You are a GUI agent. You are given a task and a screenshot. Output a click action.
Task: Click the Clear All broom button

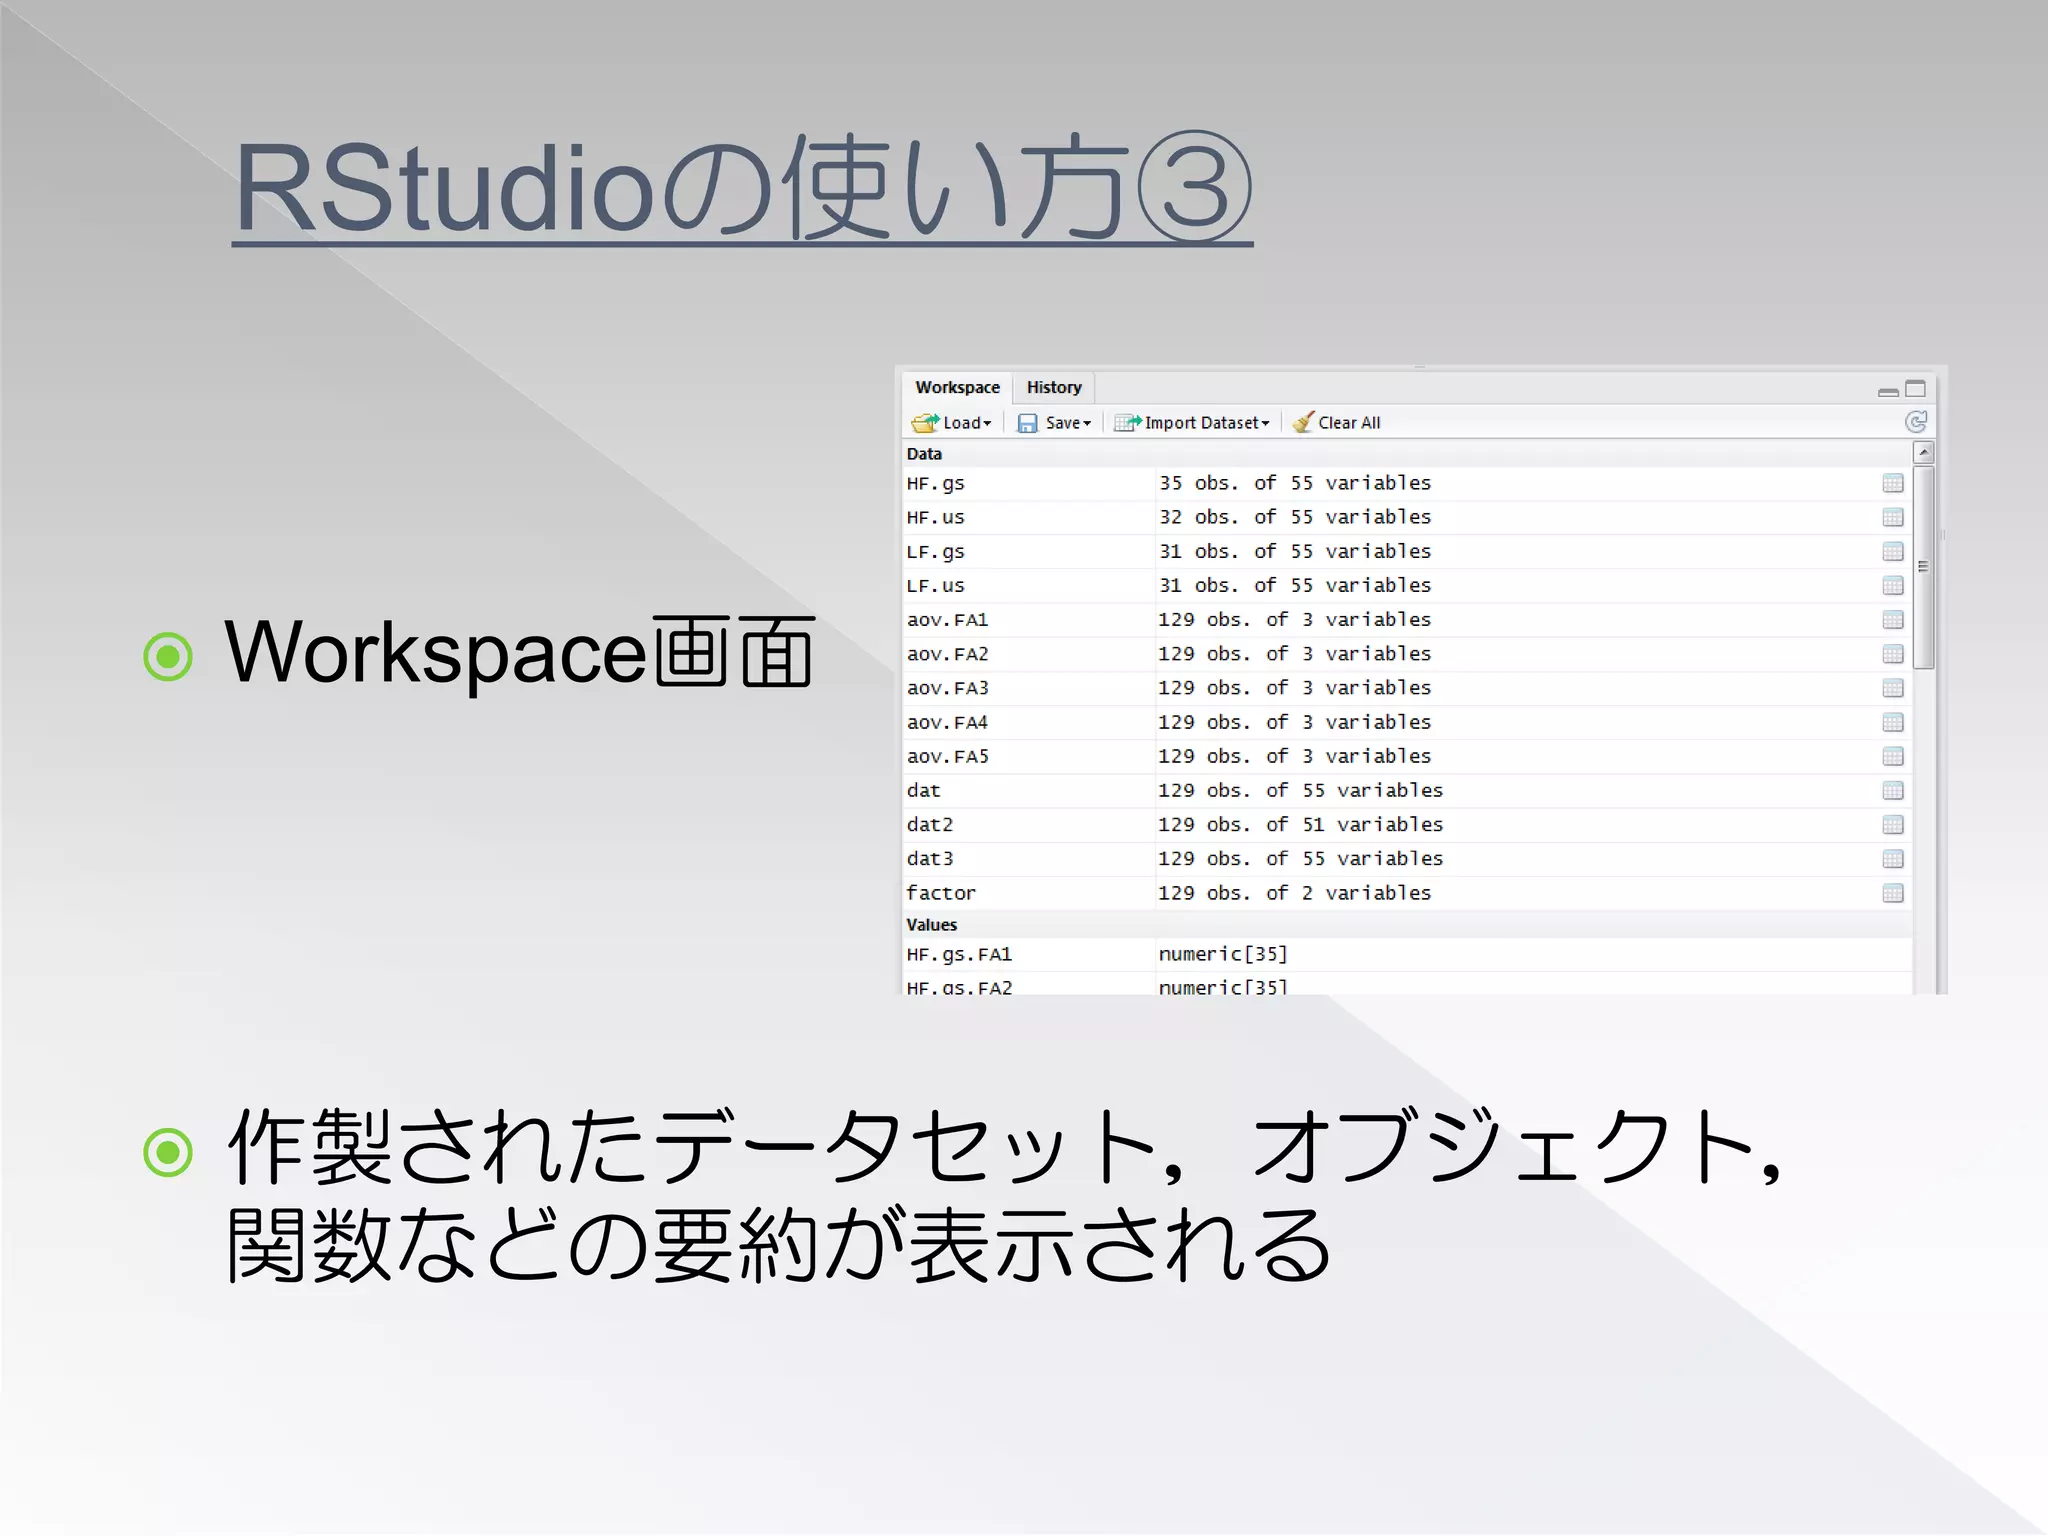click(1336, 423)
